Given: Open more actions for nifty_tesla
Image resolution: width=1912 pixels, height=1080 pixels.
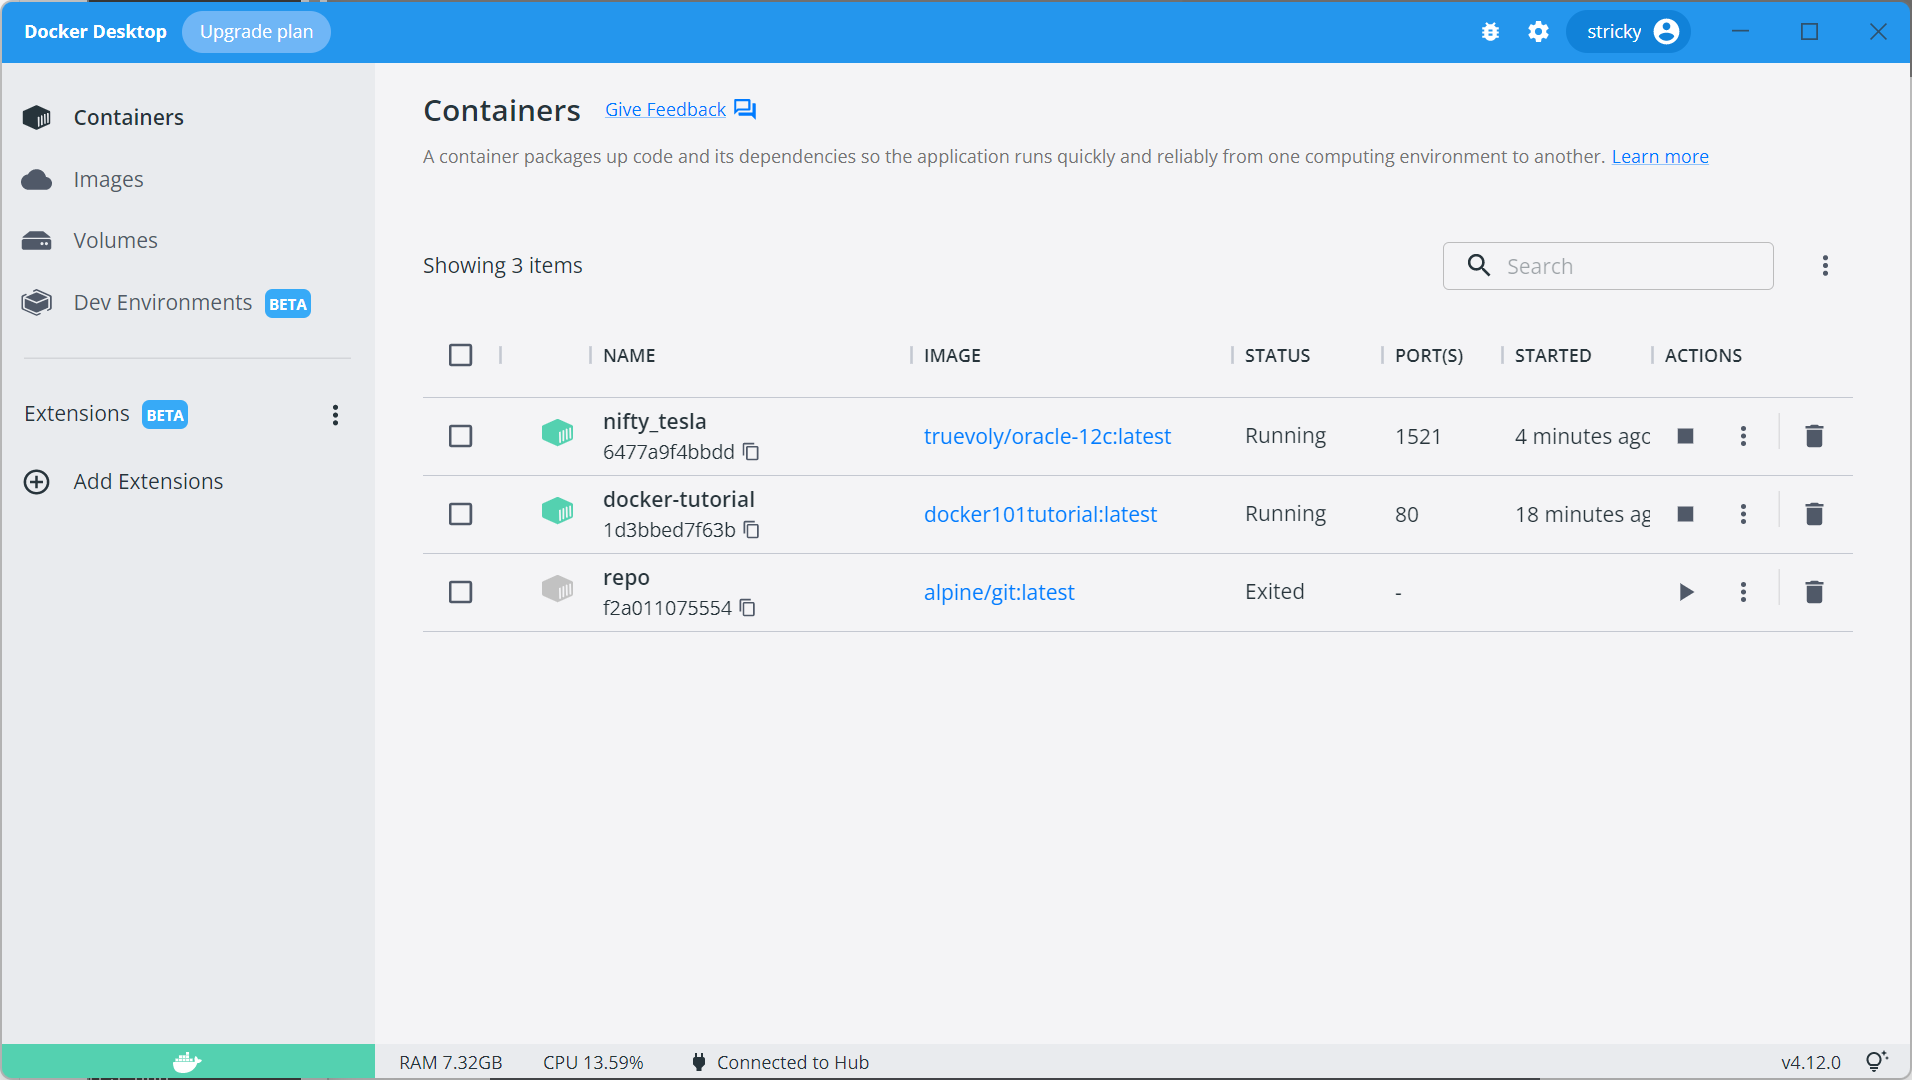Looking at the screenshot, I should click(1743, 436).
